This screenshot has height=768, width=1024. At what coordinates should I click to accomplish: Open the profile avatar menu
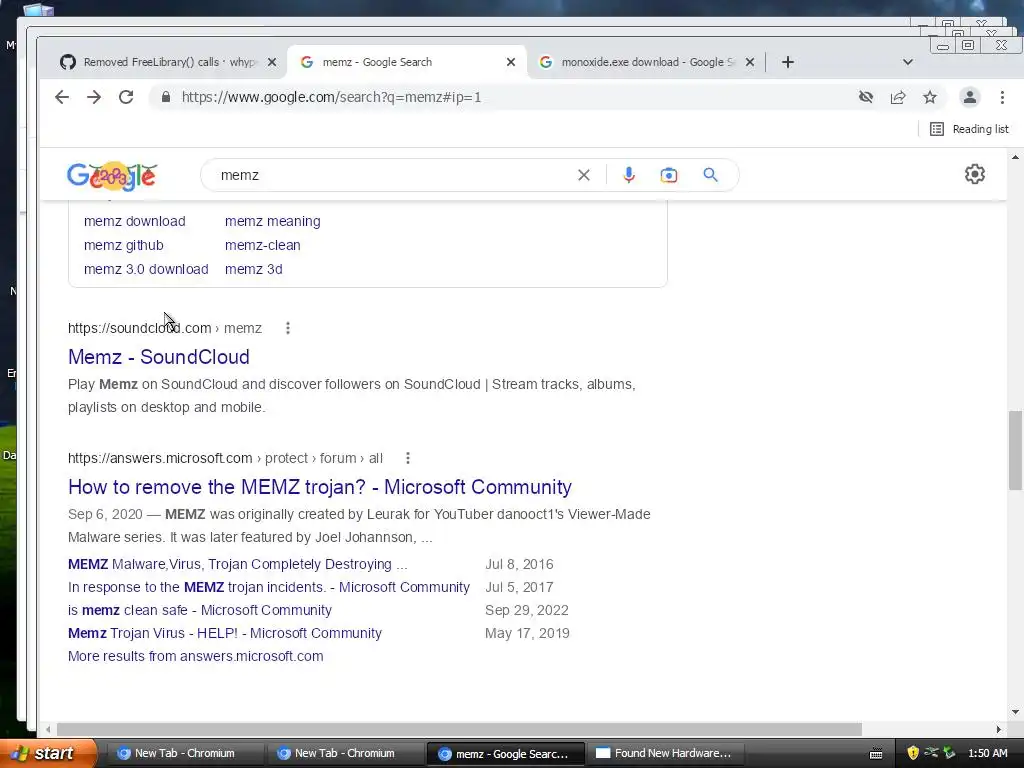pos(970,97)
